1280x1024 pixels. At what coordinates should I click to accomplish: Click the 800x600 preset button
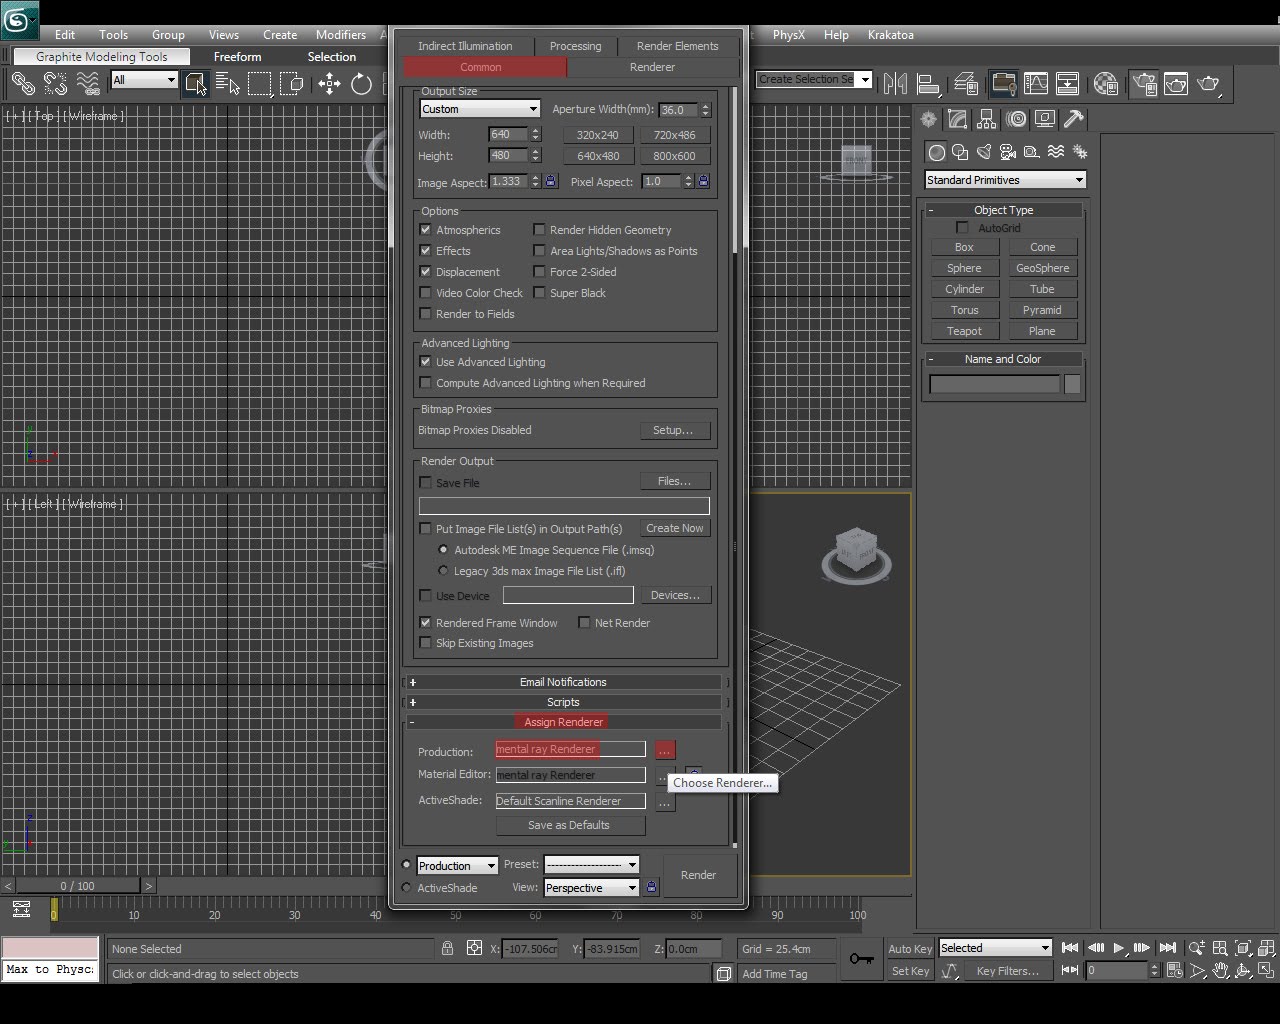coord(674,156)
